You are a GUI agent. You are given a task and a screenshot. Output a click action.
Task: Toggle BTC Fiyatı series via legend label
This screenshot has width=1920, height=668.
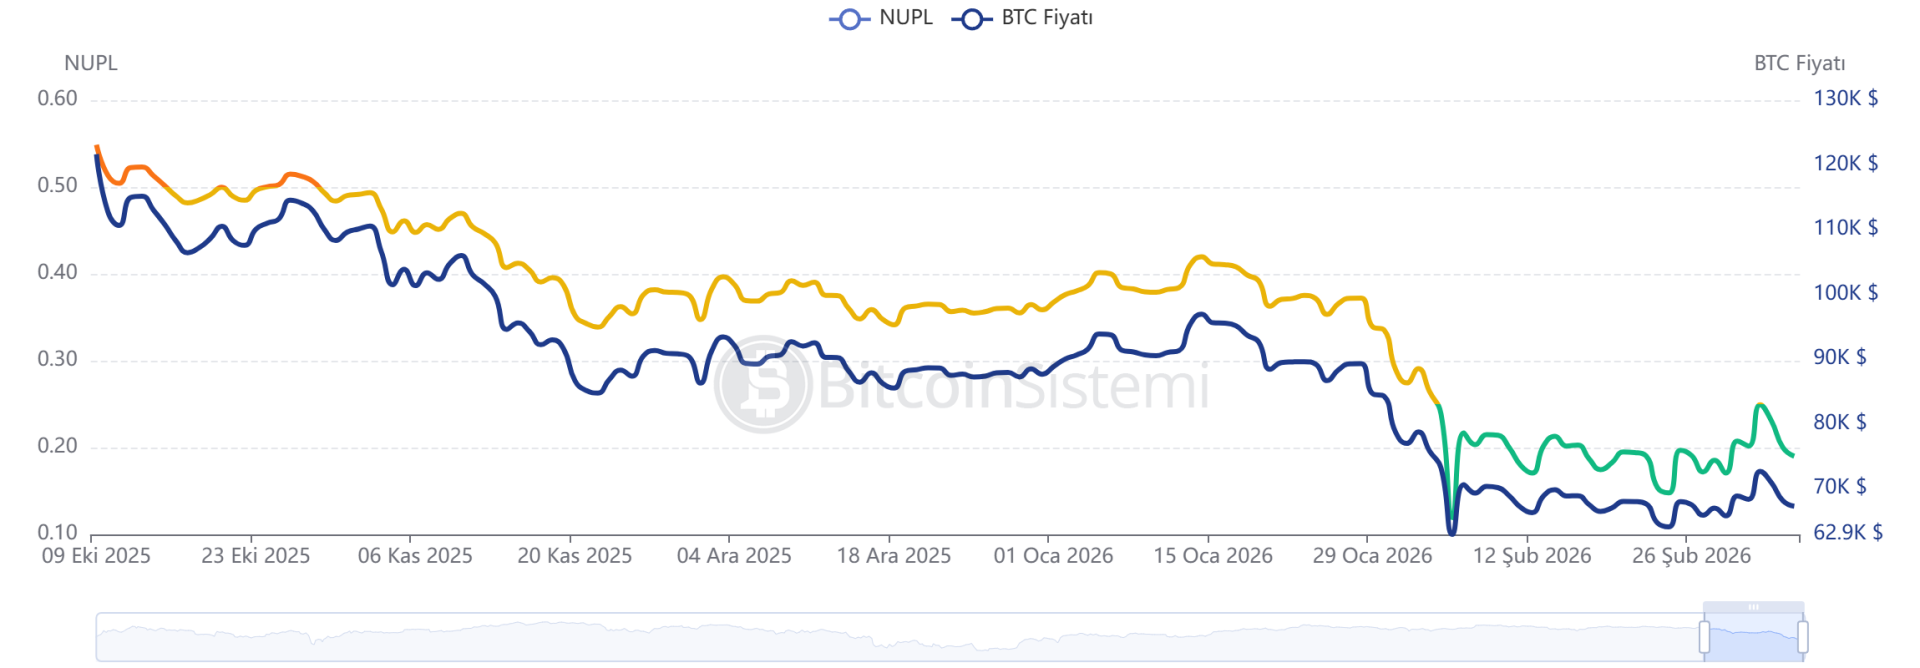coord(1047,18)
